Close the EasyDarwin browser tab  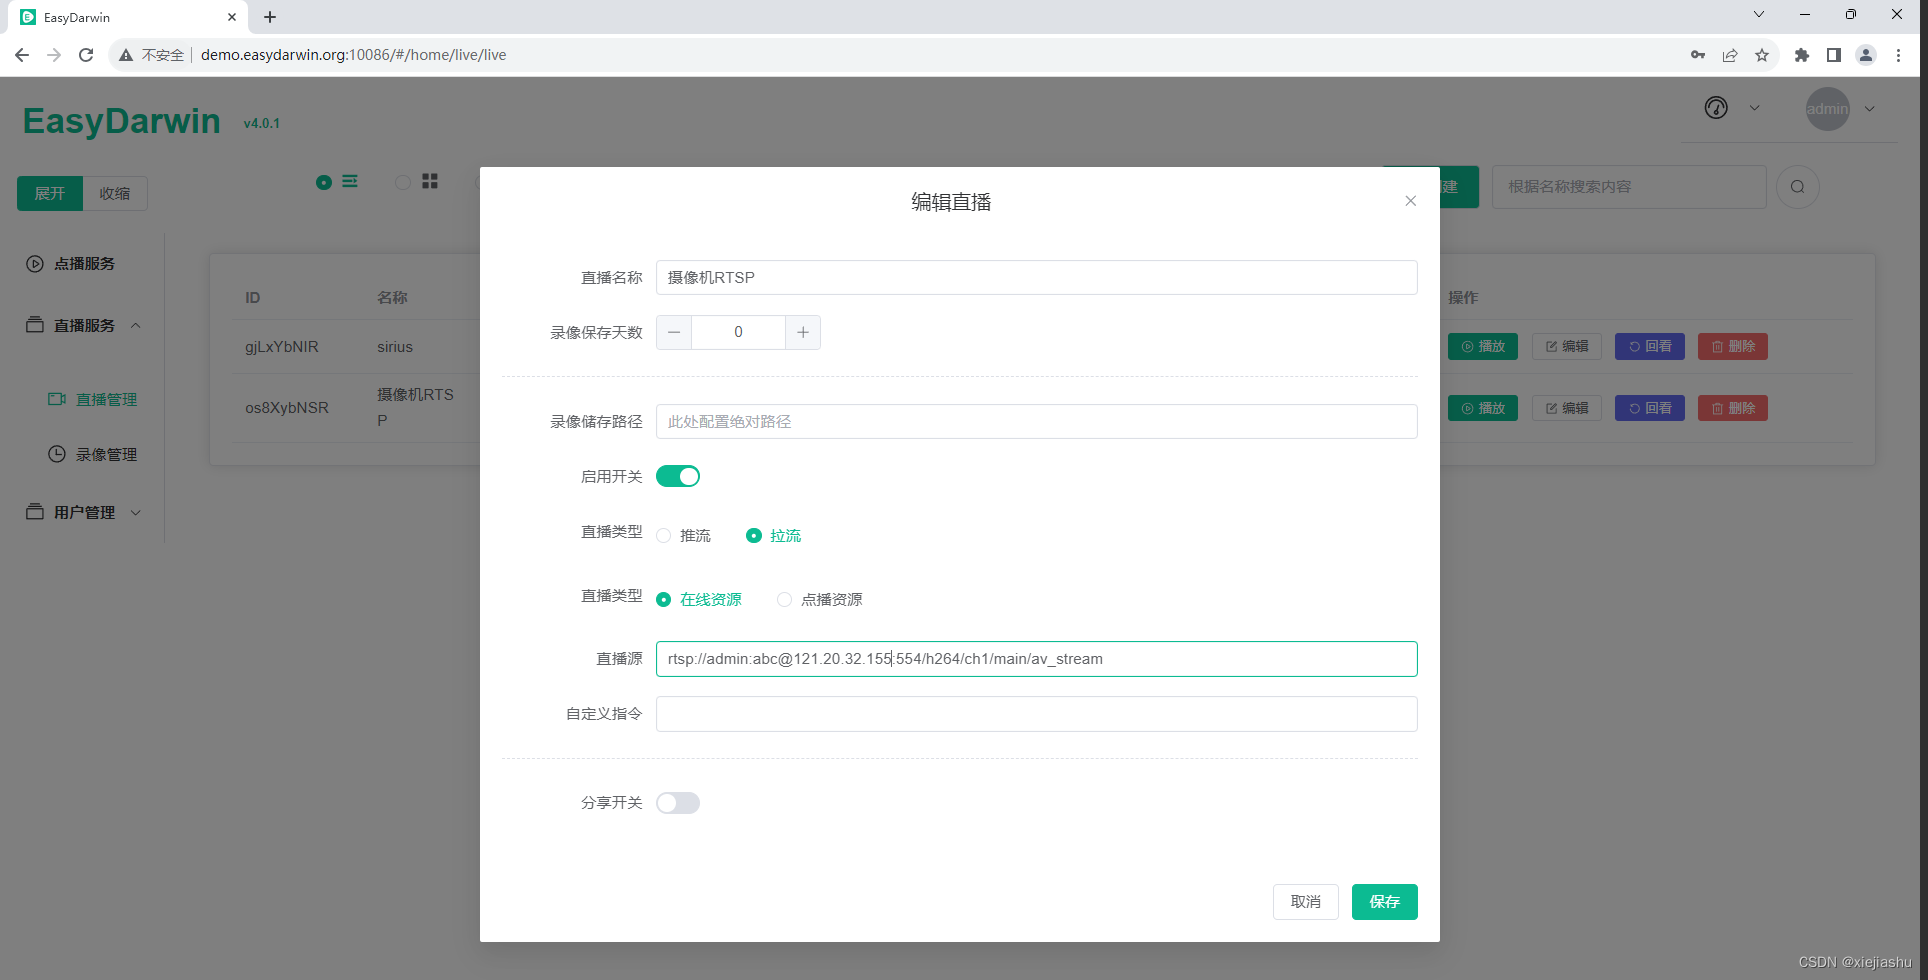tap(232, 17)
